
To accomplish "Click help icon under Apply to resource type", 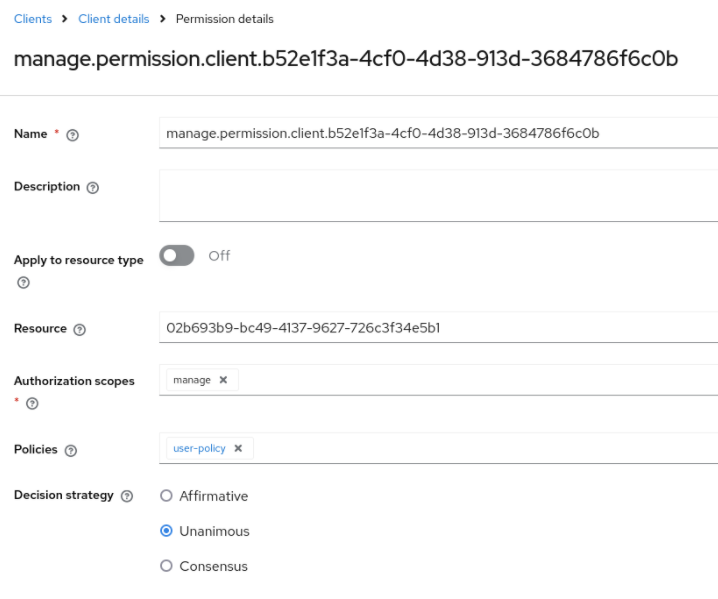I will (23, 282).
